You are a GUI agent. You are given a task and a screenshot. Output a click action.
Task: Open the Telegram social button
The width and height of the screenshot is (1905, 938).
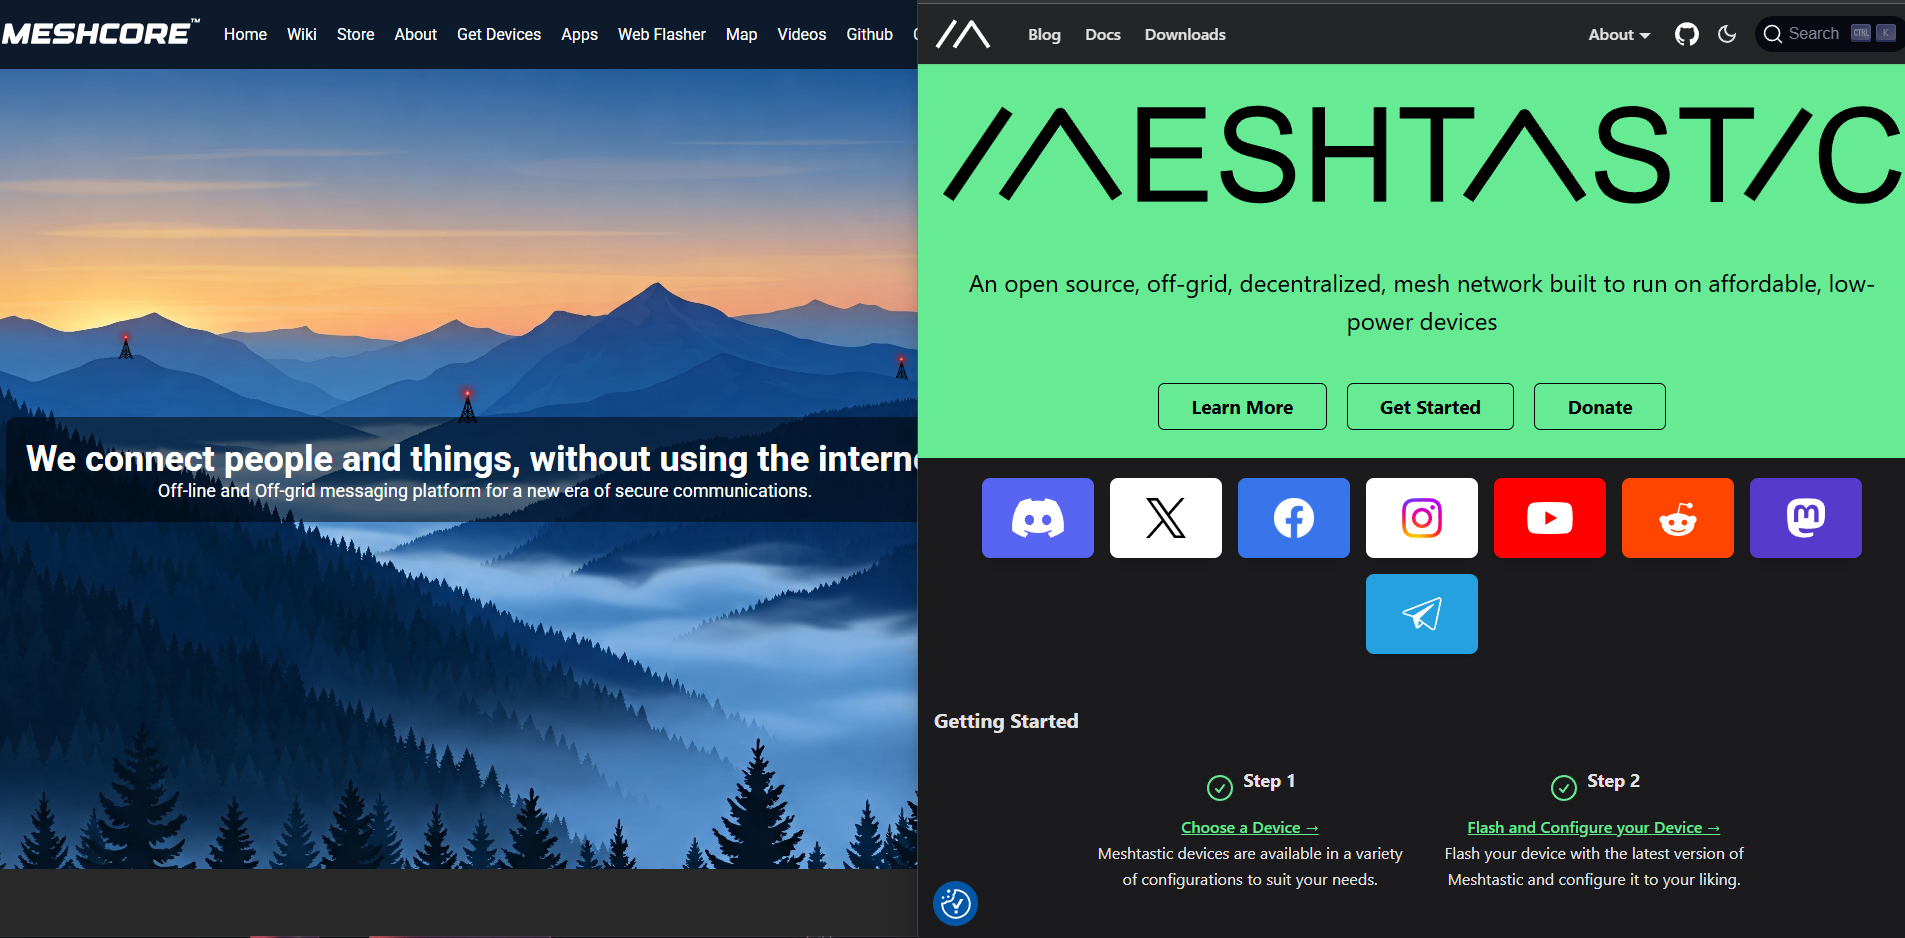pos(1422,614)
